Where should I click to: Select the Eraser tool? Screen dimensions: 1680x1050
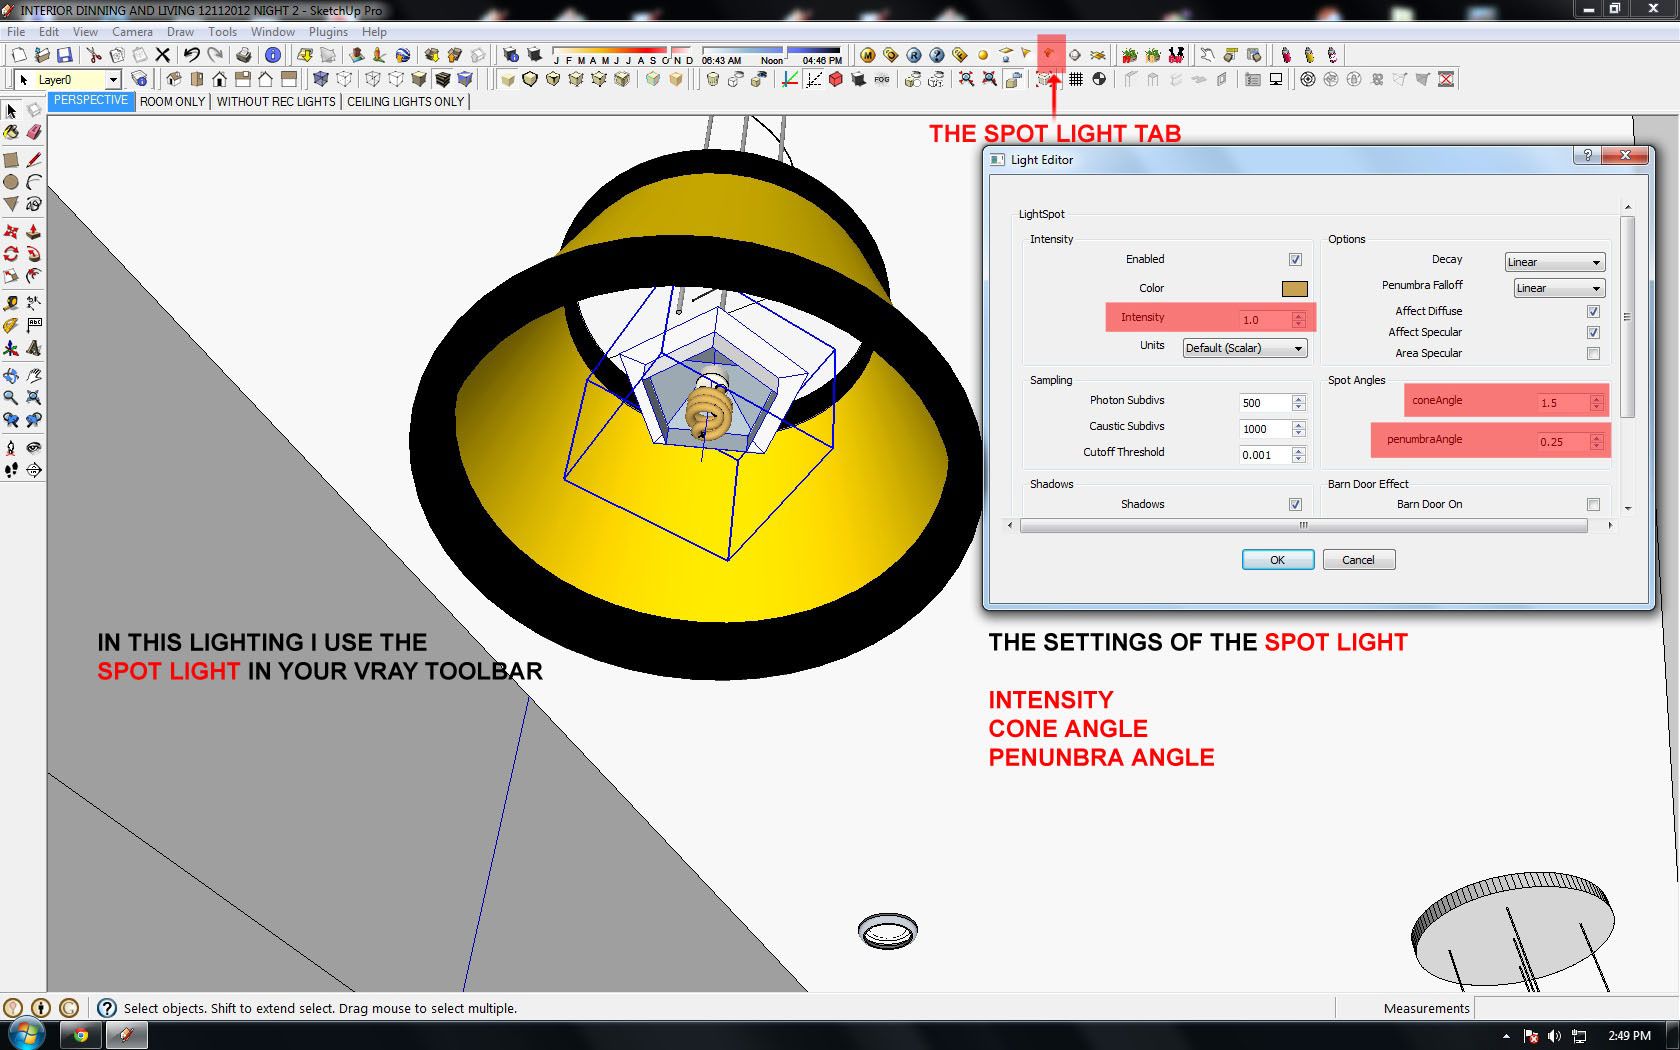tap(34, 132)
